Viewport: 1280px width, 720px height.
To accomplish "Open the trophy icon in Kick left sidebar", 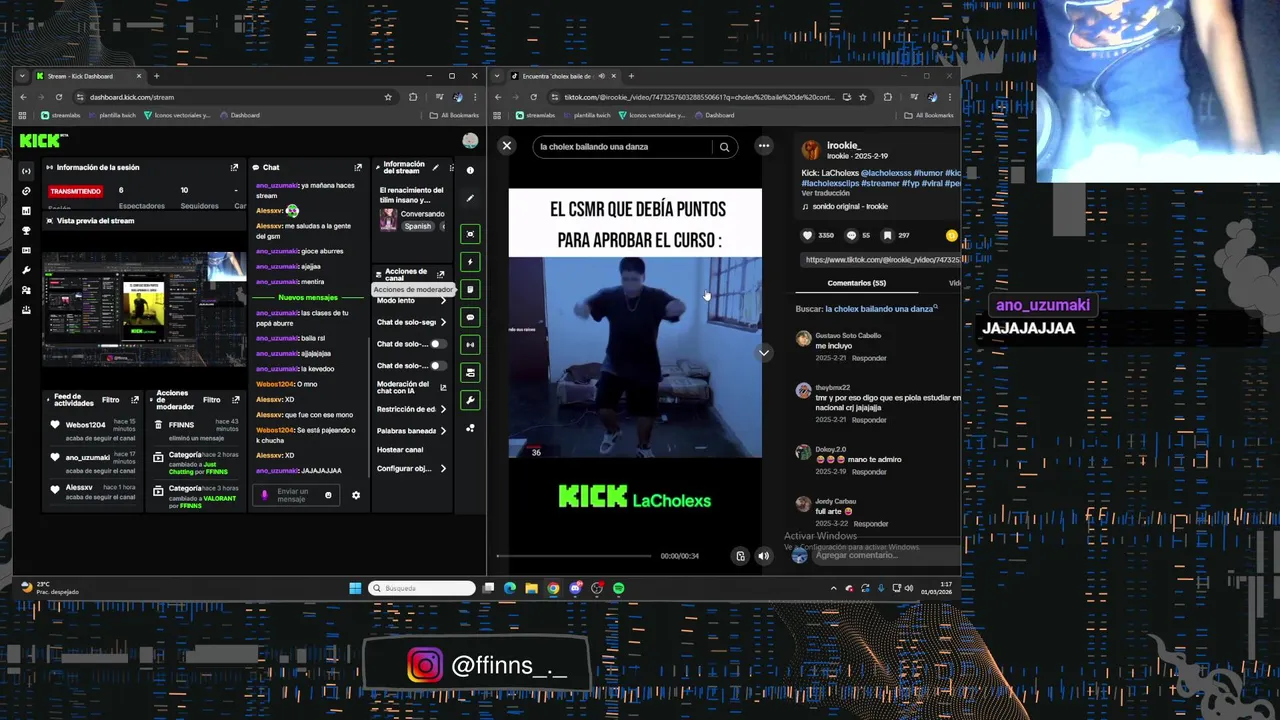I will (26, 231).
